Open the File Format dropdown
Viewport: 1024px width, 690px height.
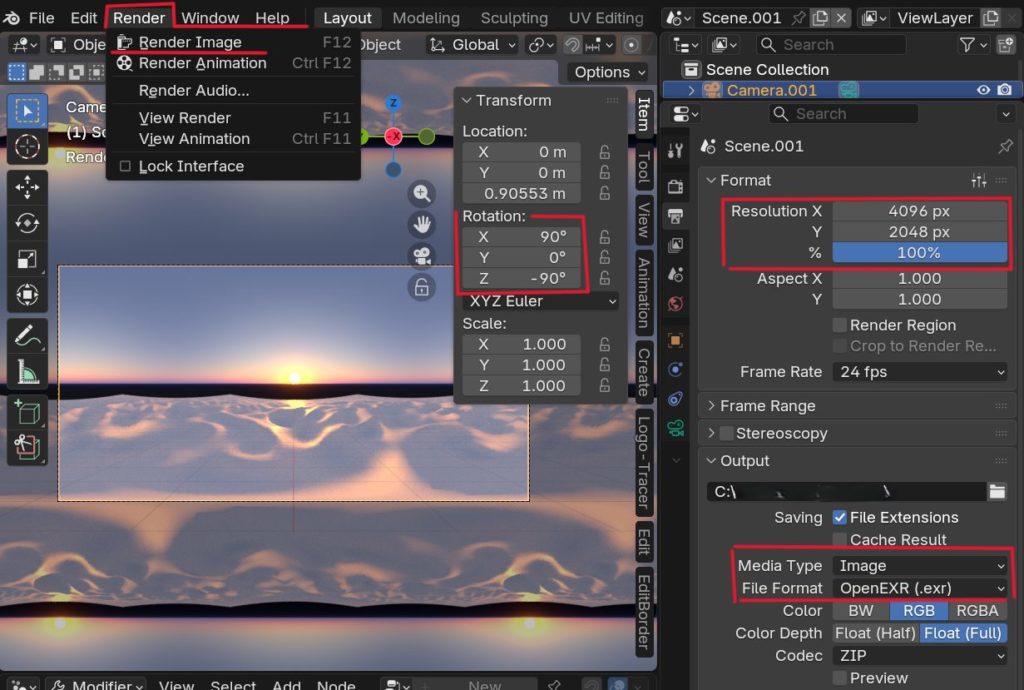[x=919, y=588]
